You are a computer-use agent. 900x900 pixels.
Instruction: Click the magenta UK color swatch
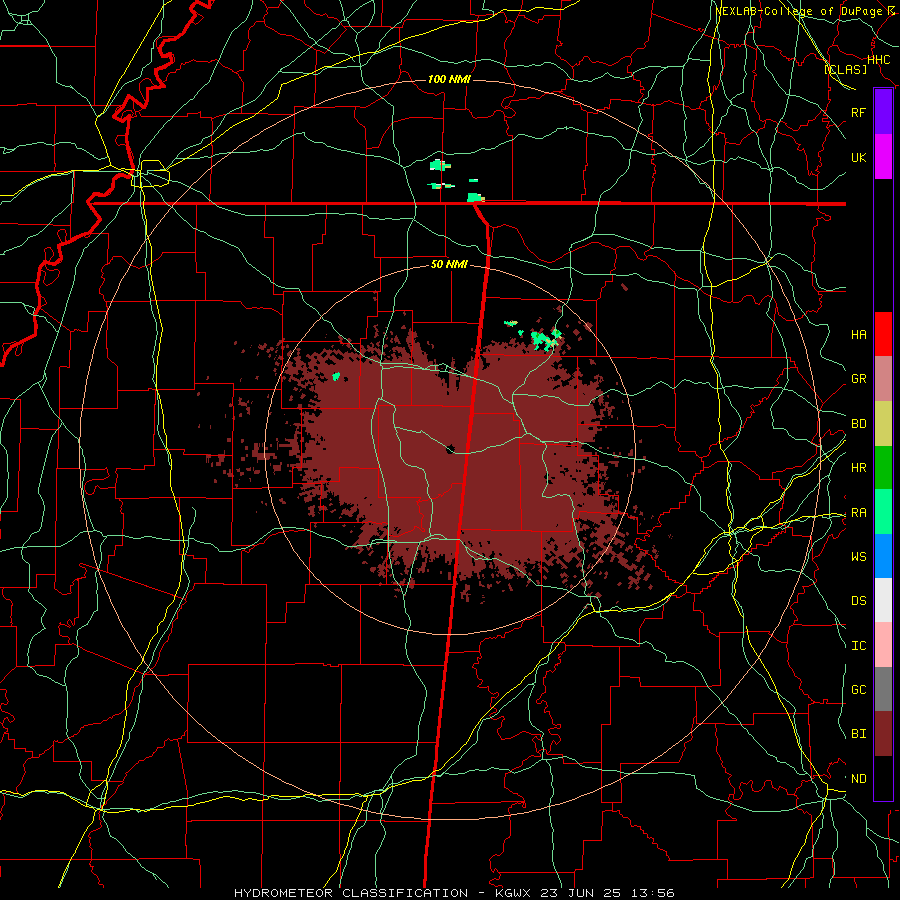coord(883,157)
